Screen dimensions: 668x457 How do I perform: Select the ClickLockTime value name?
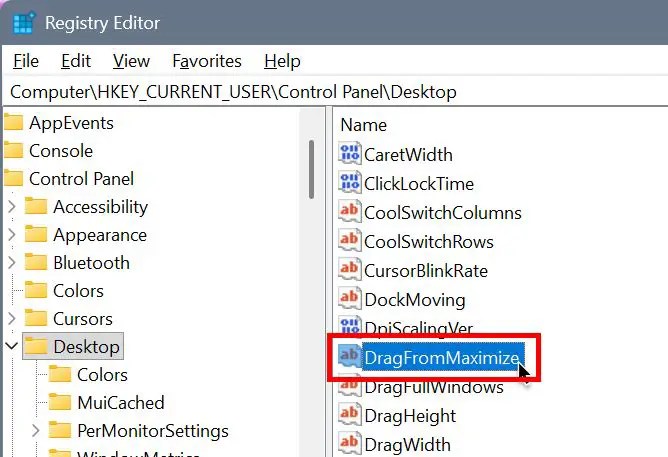[x=419, y=184]
